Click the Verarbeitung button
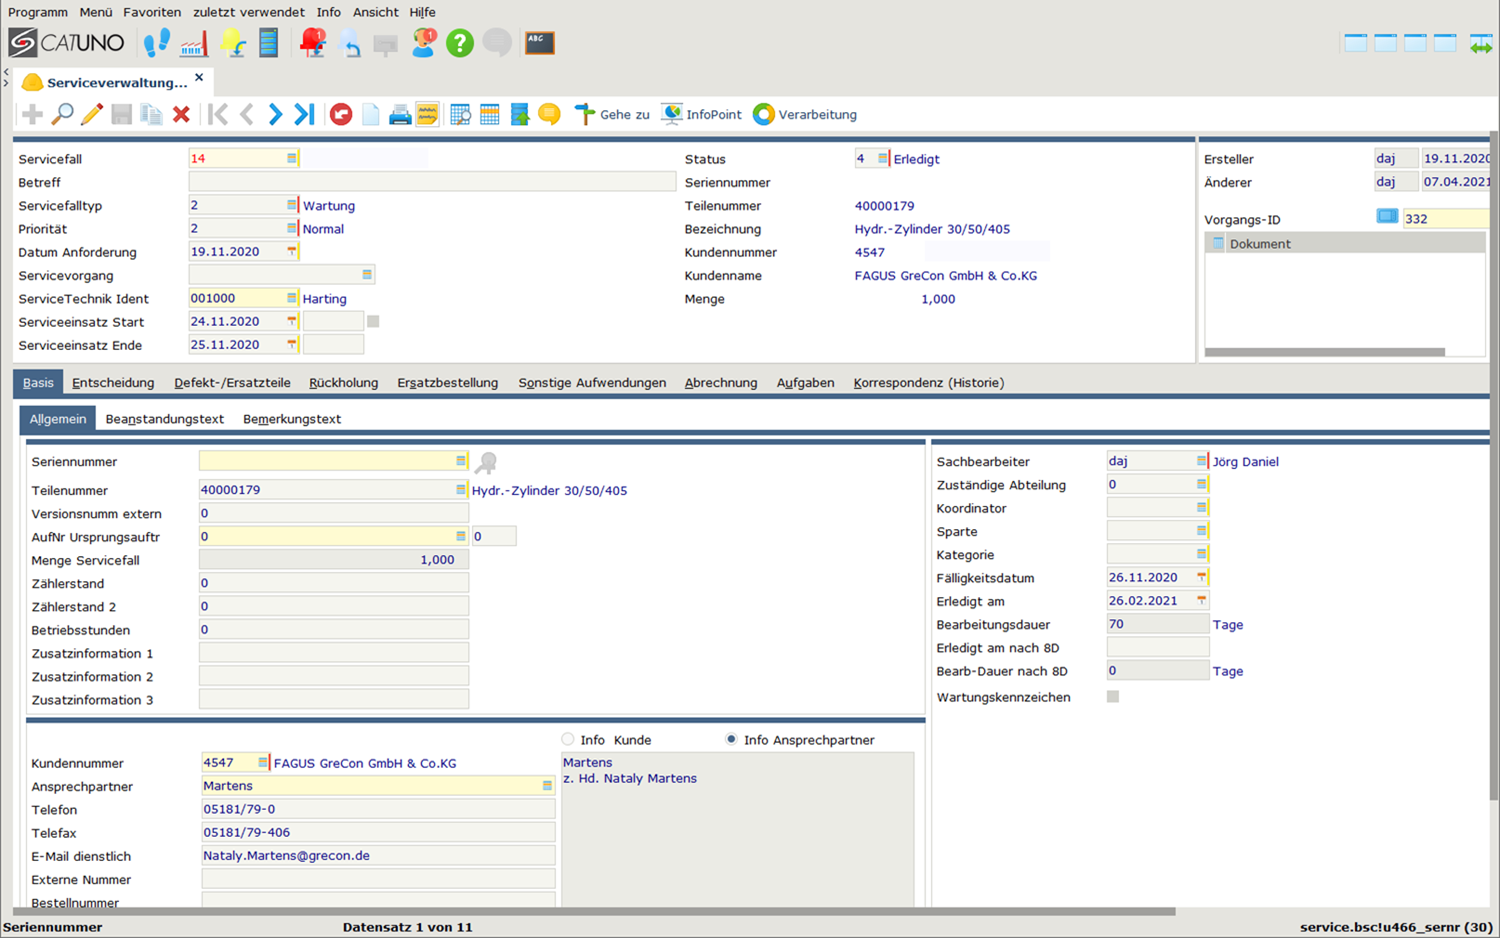The width and height of the screenshot is (1500, 938). tap(805, 115)
